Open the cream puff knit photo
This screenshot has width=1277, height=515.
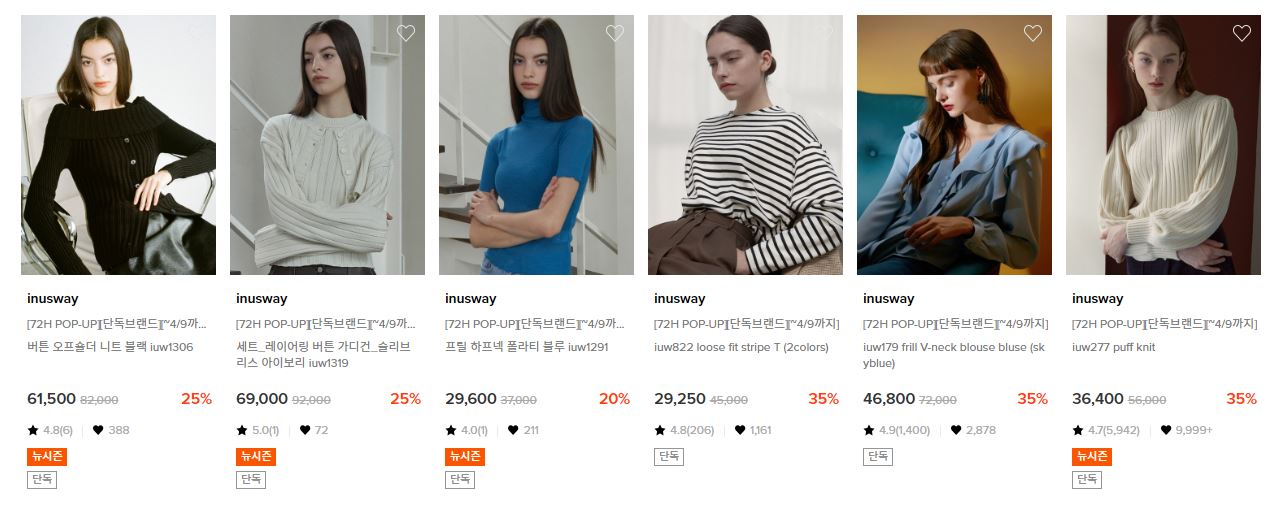click(x=1163, y=145)
